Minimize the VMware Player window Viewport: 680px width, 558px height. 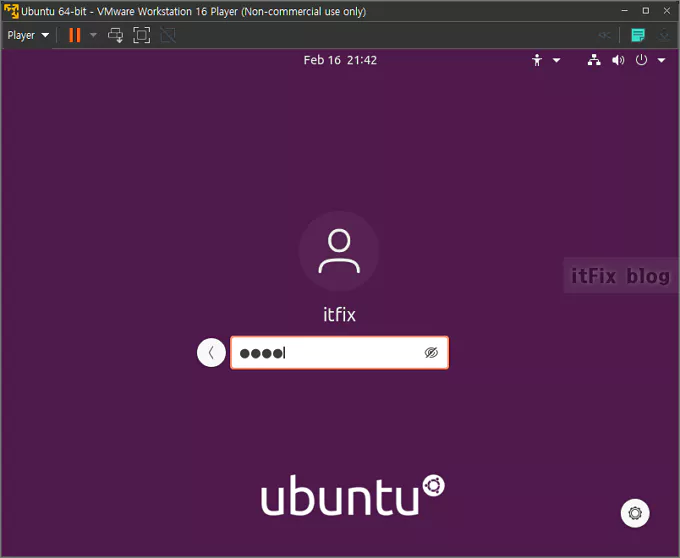[624, 10]
